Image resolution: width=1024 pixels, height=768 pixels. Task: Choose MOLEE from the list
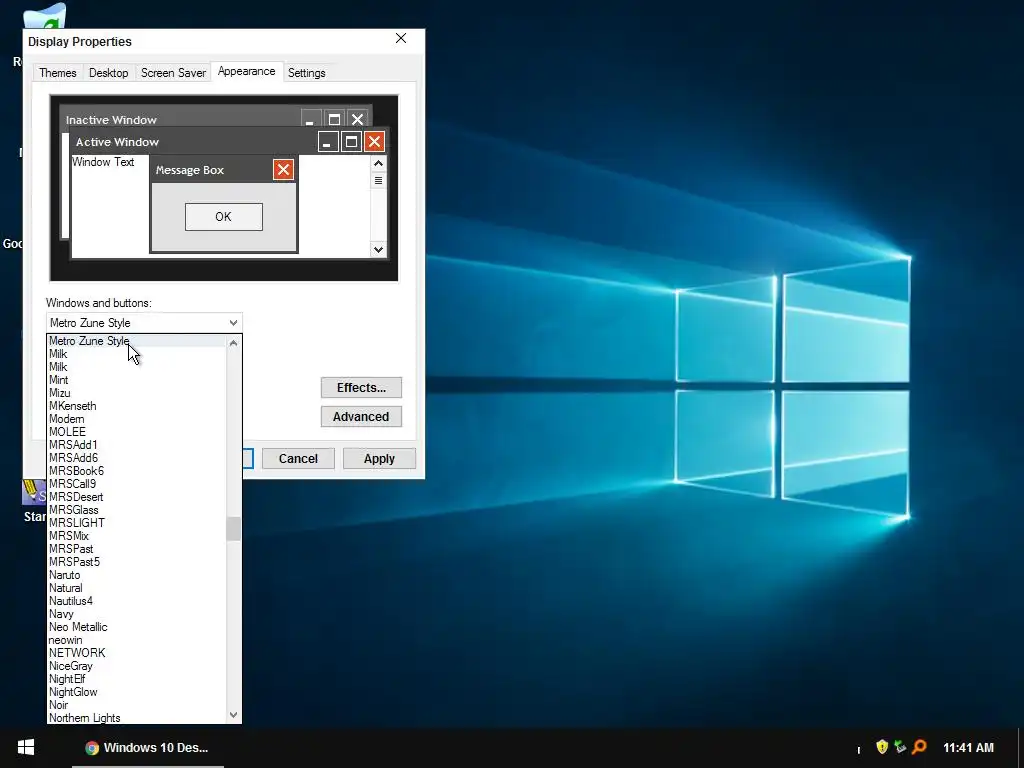[136, 432]
